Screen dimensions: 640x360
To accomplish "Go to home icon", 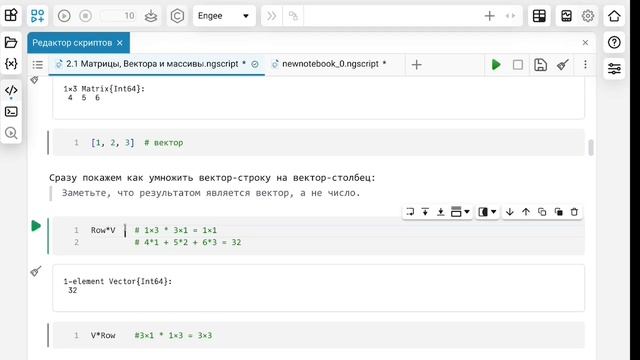I will point(614,16).
